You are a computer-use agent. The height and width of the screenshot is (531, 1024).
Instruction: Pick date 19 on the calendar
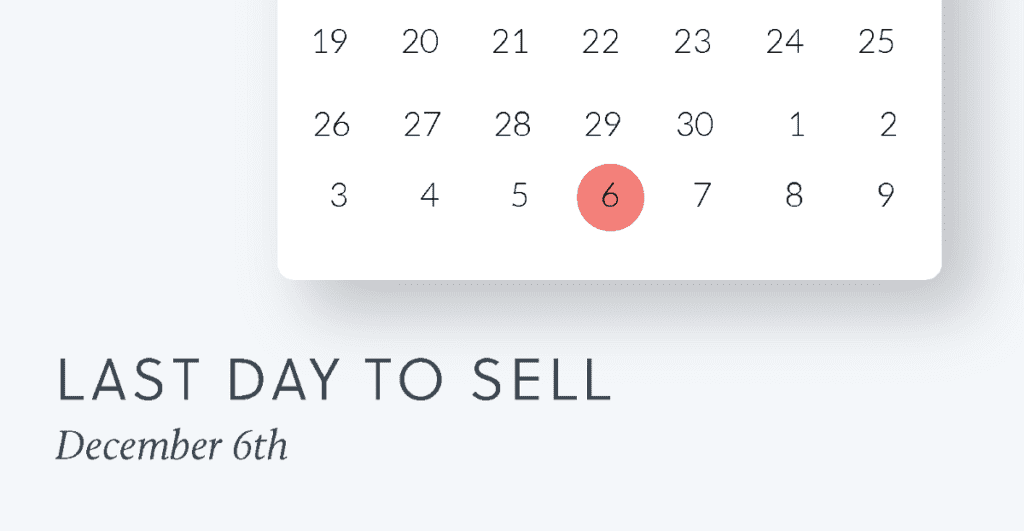coord(330,42)
